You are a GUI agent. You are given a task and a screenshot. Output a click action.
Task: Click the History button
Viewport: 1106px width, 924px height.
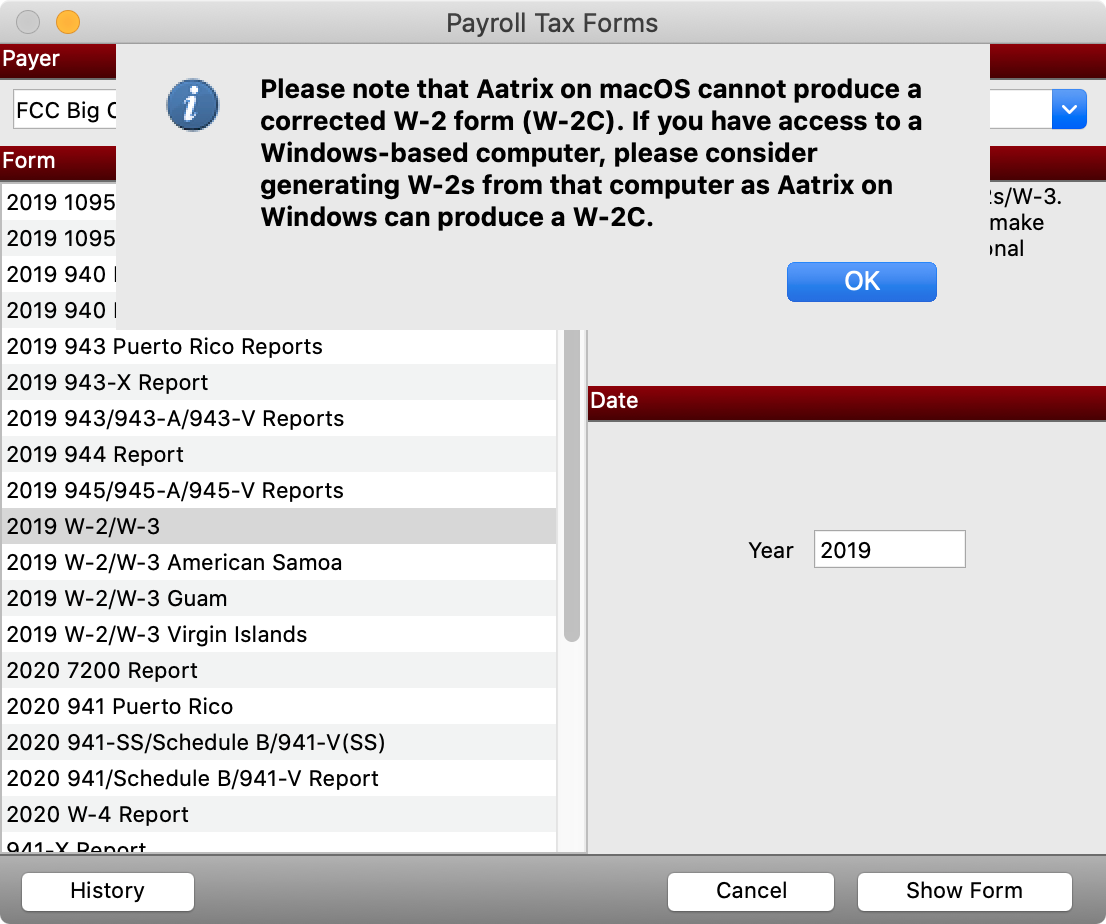point(107,890)
